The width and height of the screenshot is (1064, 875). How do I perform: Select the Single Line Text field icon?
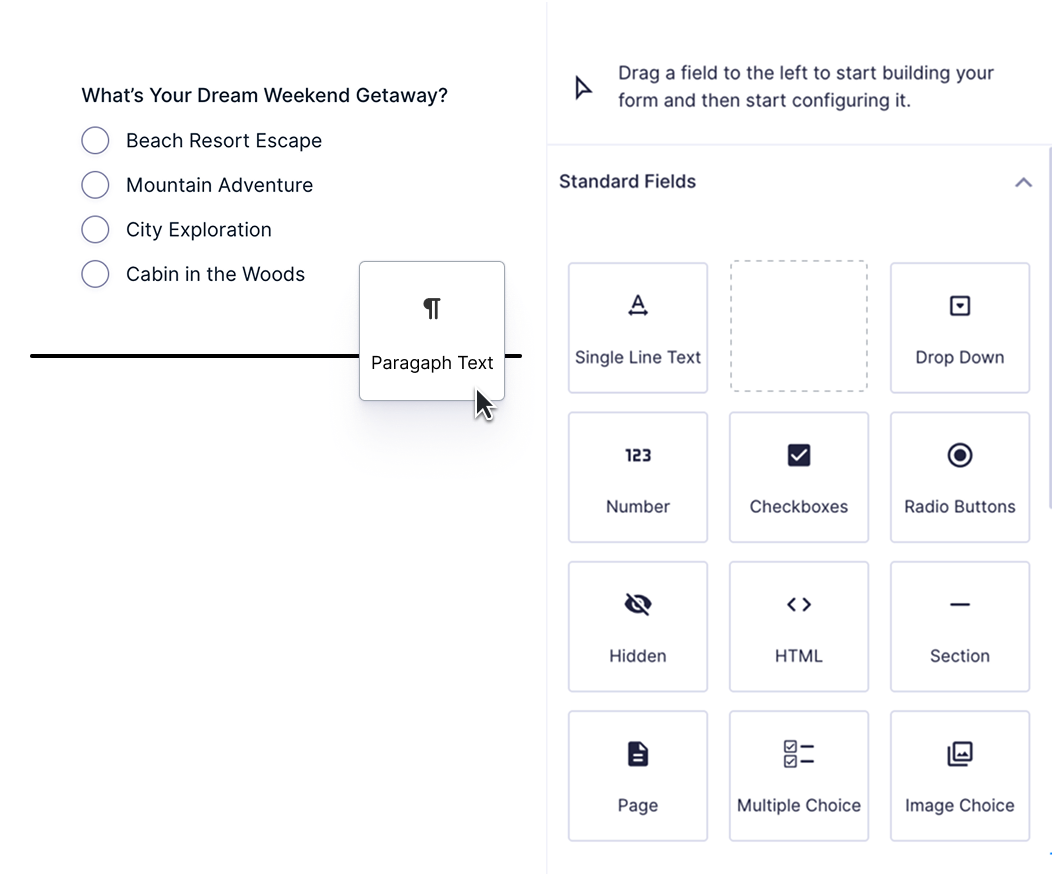click(638, 306)
